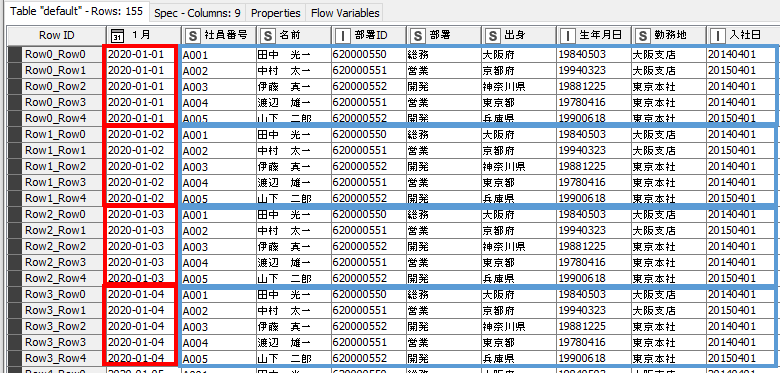
Task: Click 兵庫県 cell in Row2_Row4
Action: (519, 279)
